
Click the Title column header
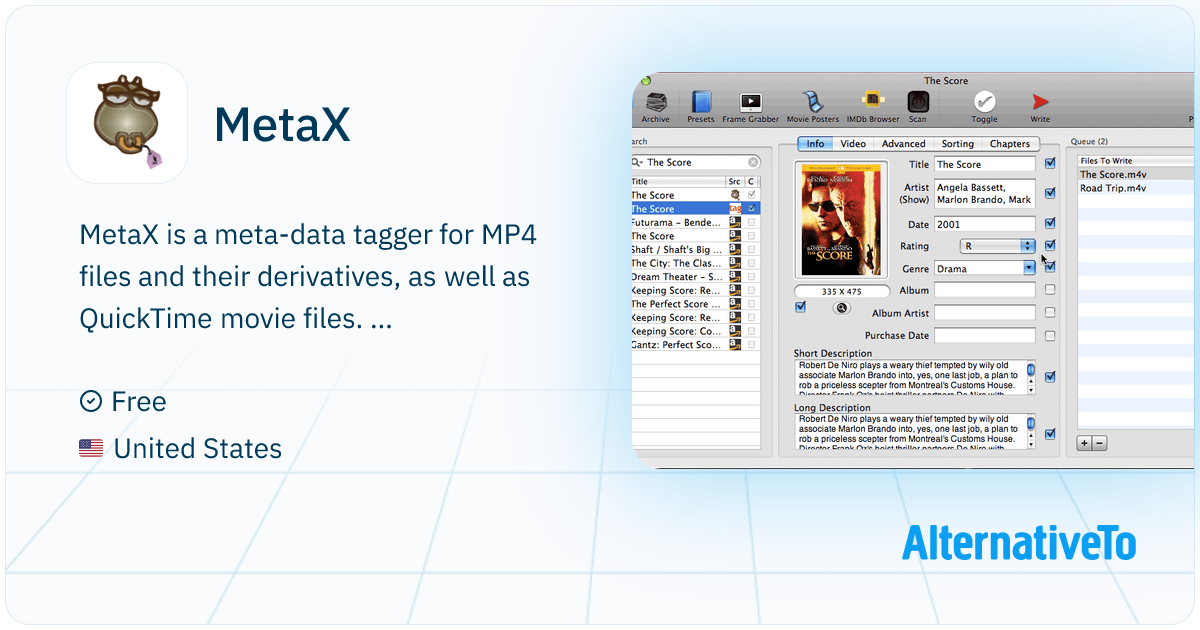pyautogui.click(x=678, y=181)
